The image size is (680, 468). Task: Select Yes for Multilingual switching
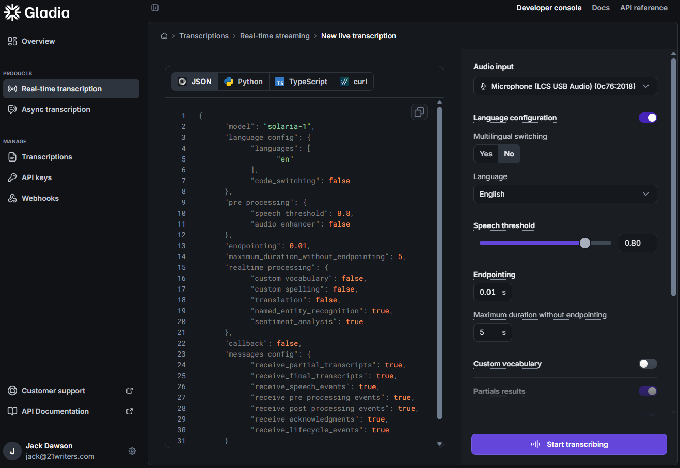coord(486,154)
